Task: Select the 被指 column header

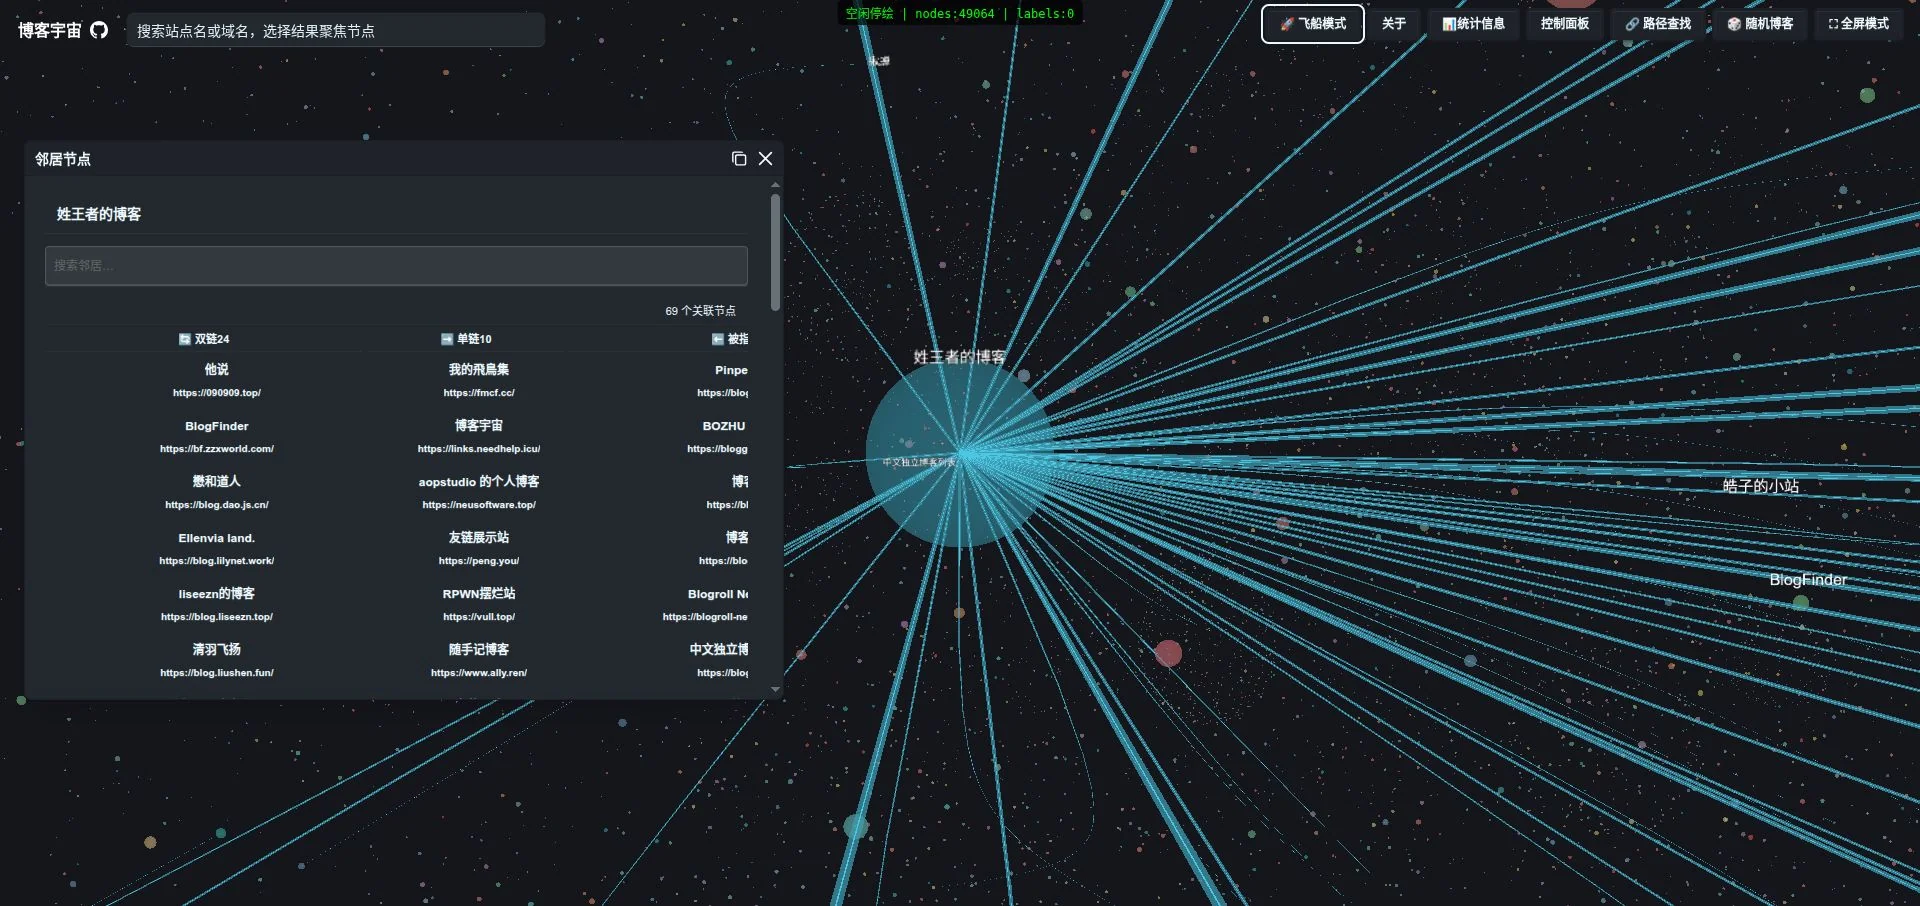Action: point(730,339)
